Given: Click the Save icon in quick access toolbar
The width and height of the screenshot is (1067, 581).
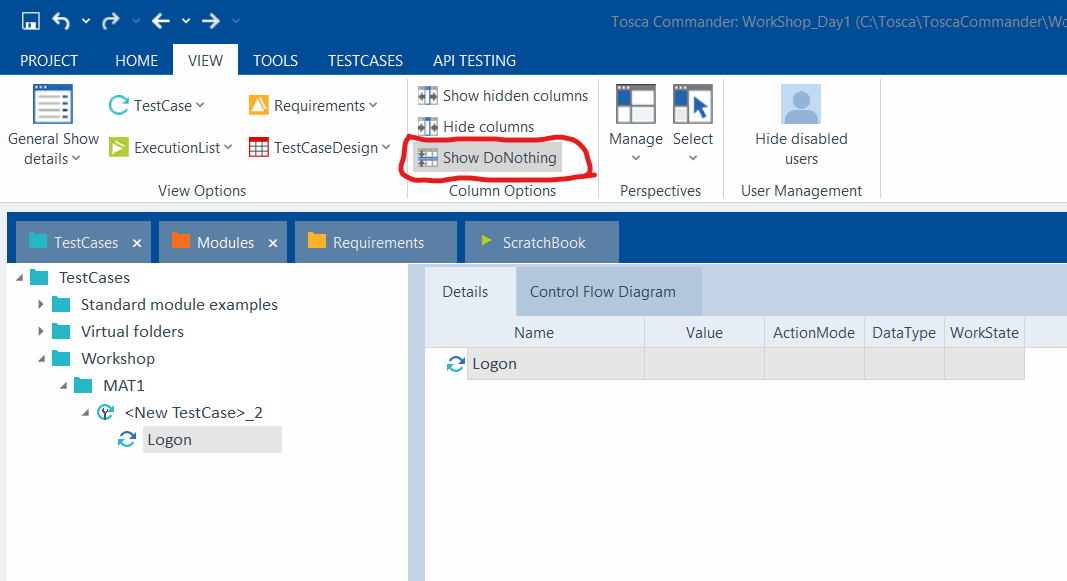Looking at the screenshot, I should coord(31,21).
